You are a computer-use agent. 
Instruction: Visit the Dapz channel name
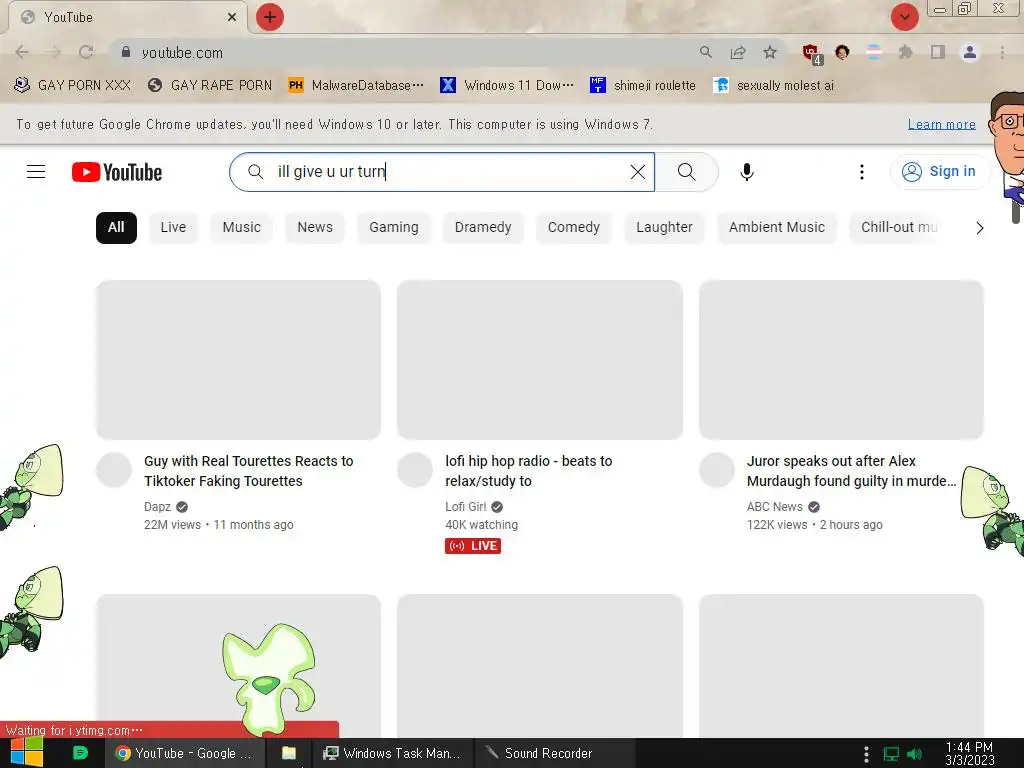(x=157, y=507)
